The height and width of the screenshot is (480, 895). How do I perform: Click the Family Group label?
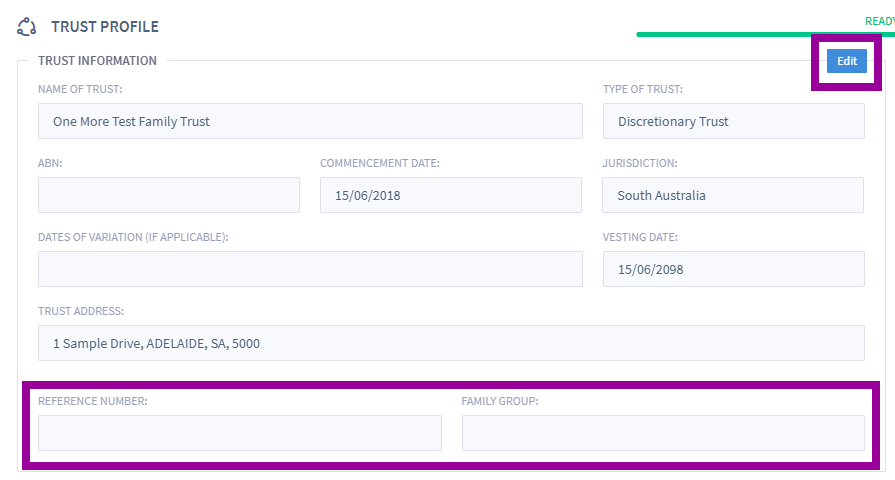(x=499, y=401)
